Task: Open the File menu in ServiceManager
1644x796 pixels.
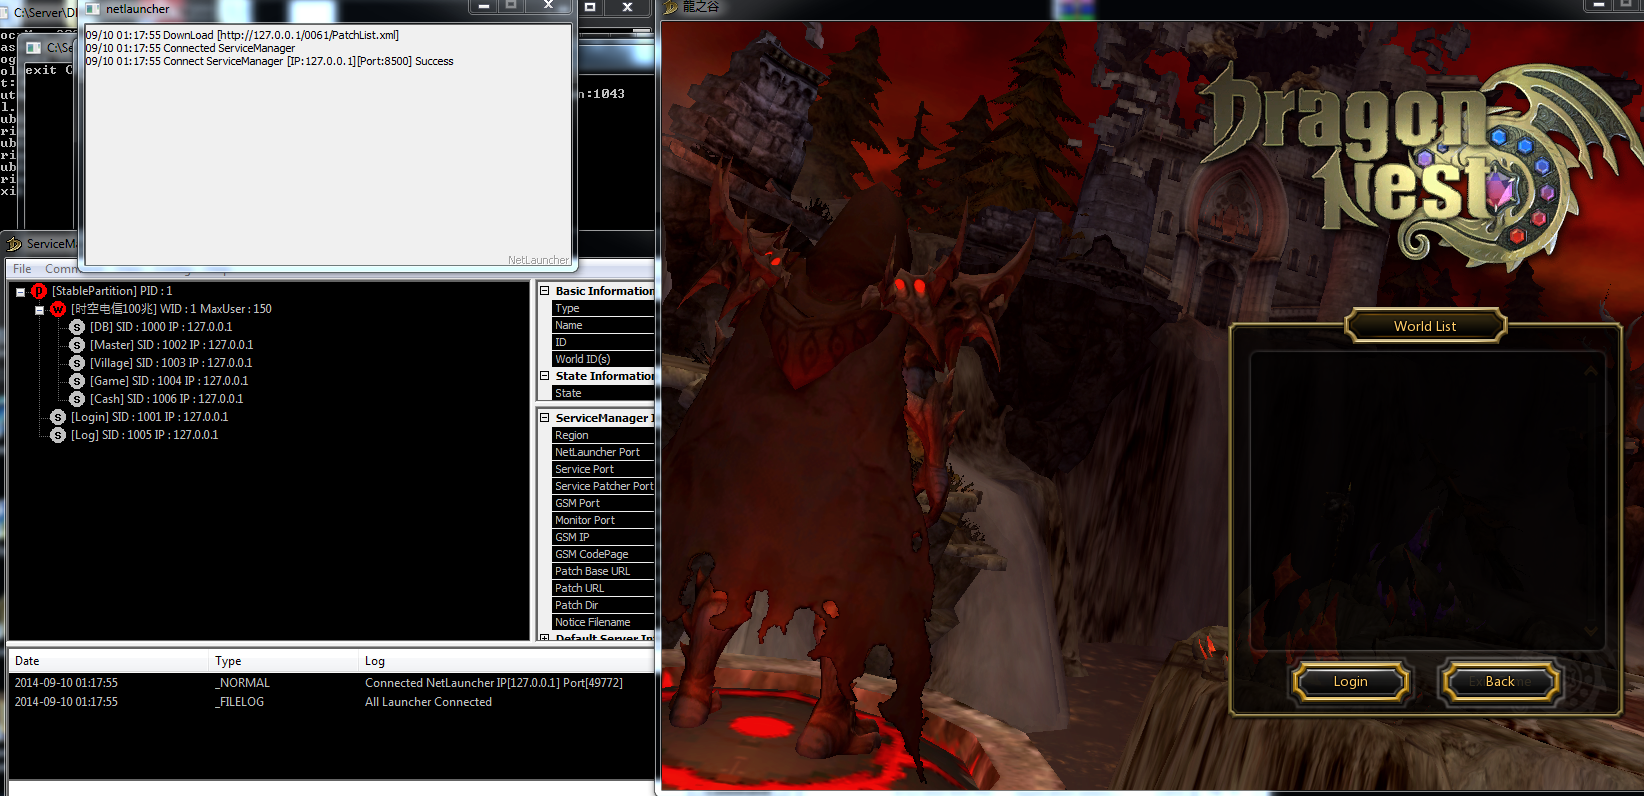Action: pos(22,269)
